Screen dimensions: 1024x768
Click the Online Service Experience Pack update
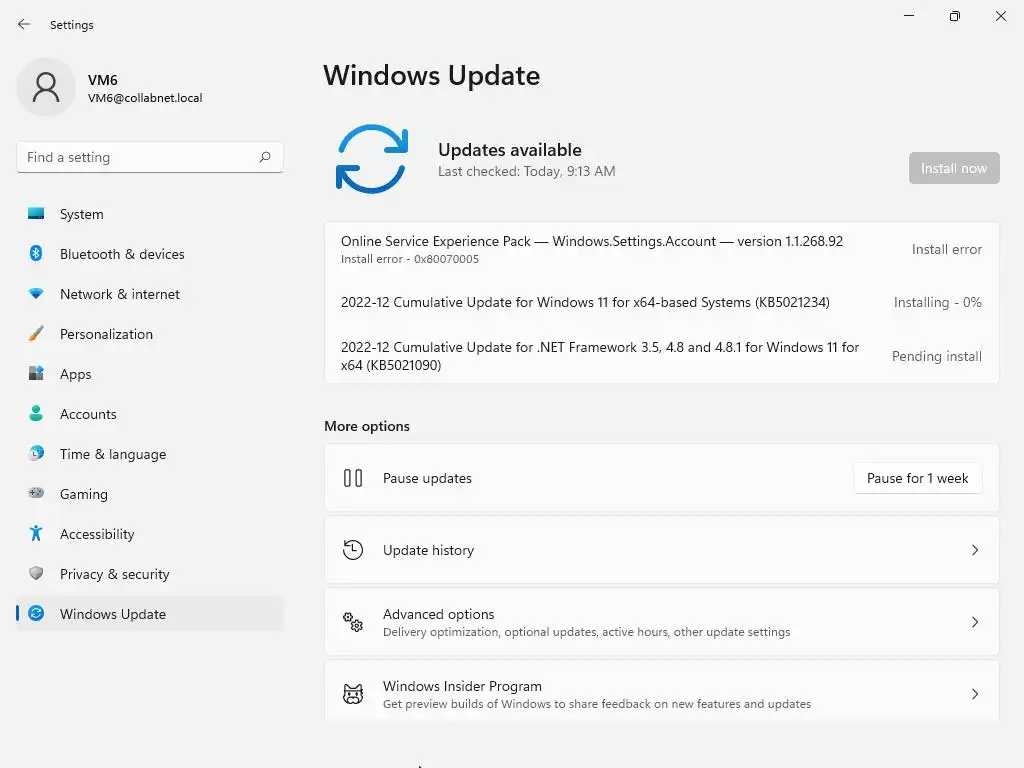click(592, 241)
